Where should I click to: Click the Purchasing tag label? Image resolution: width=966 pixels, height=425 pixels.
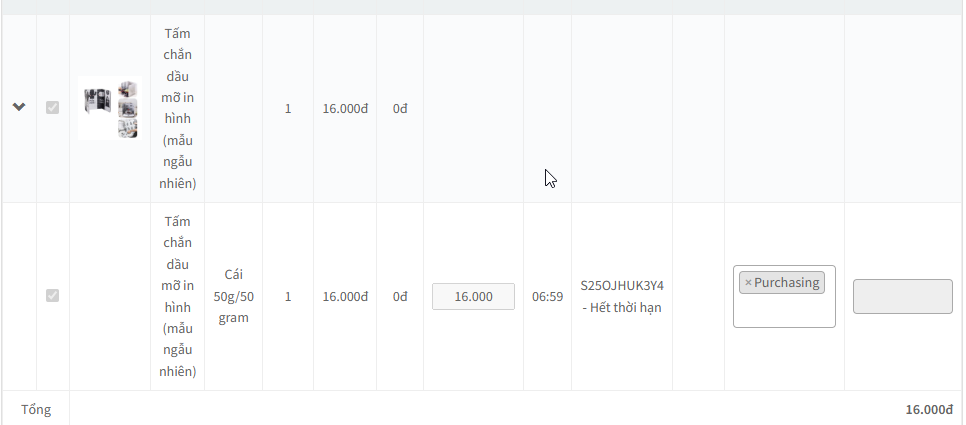(787, 283)
